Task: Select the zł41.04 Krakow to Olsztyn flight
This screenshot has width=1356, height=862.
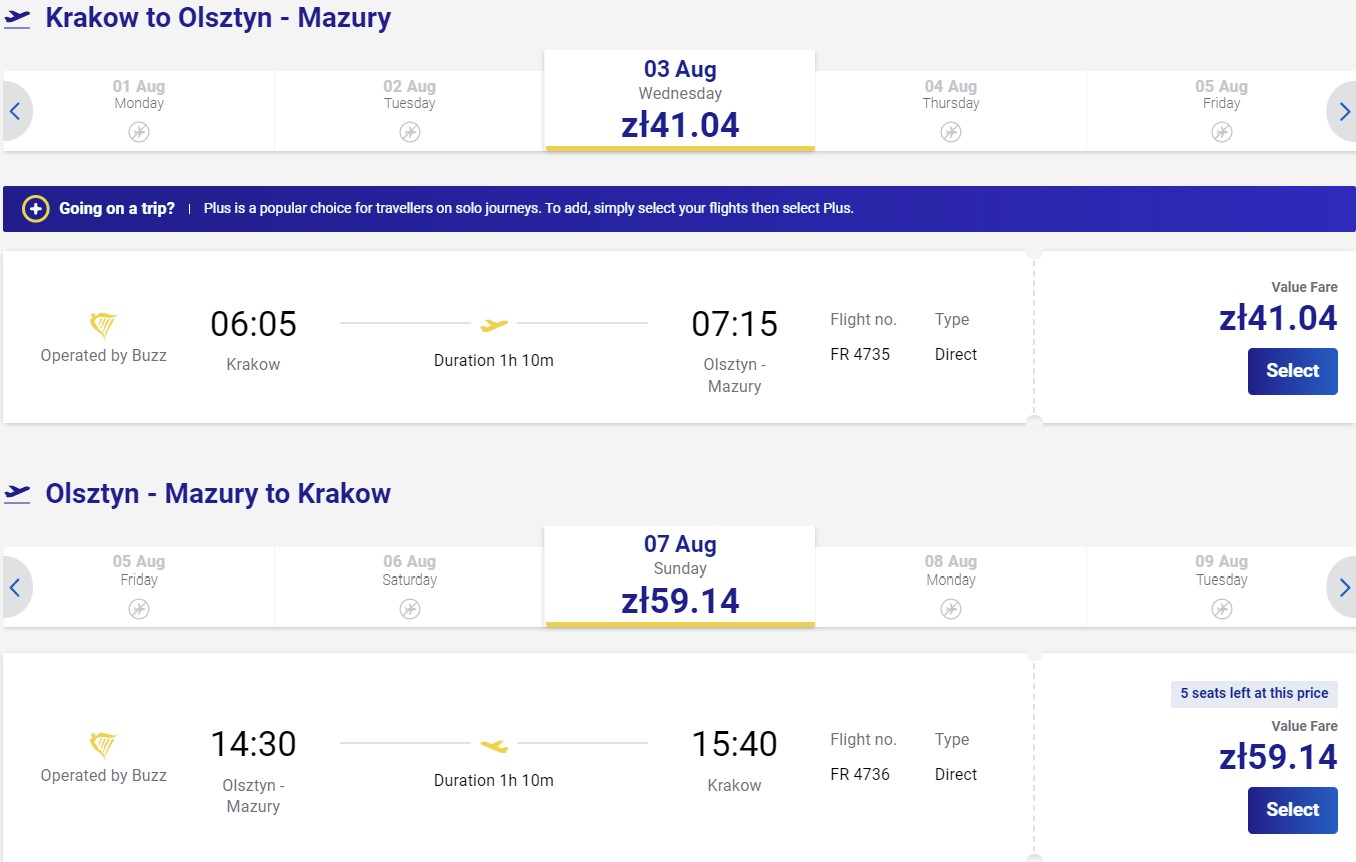Action: click(x=1292, y=371)
